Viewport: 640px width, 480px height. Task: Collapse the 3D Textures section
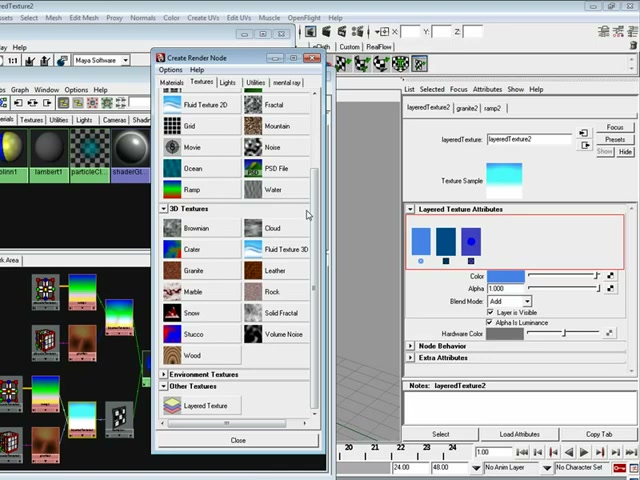[164, 209]
